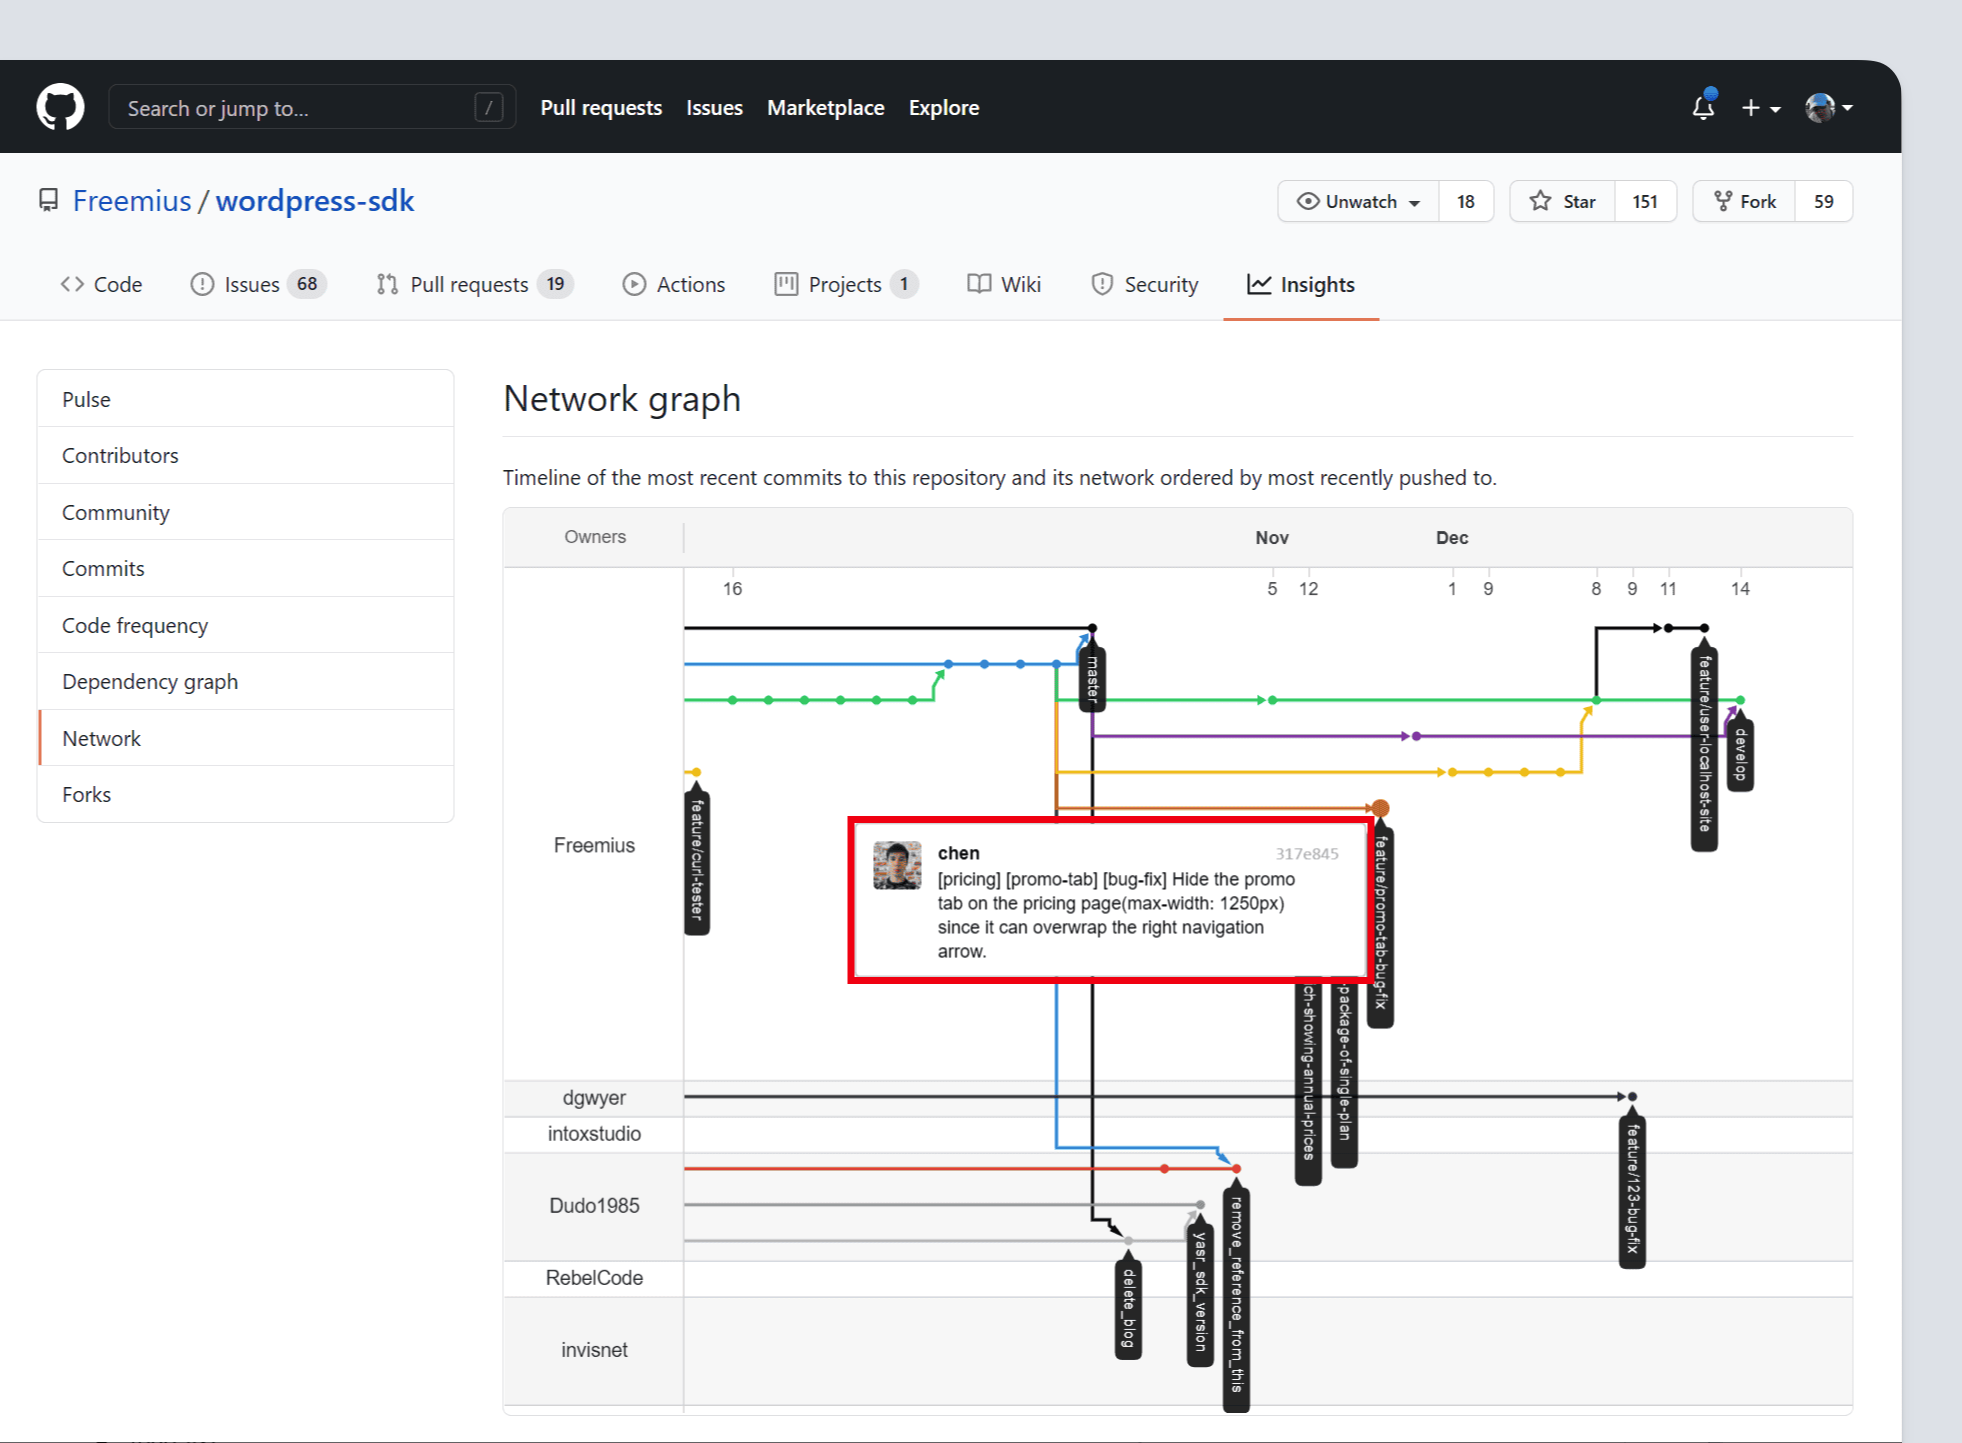Image resolution: width=1962 pixels, height=1443 pixels.
Task: Click the star icon on the Star button
Action: tap(1539, 201)
